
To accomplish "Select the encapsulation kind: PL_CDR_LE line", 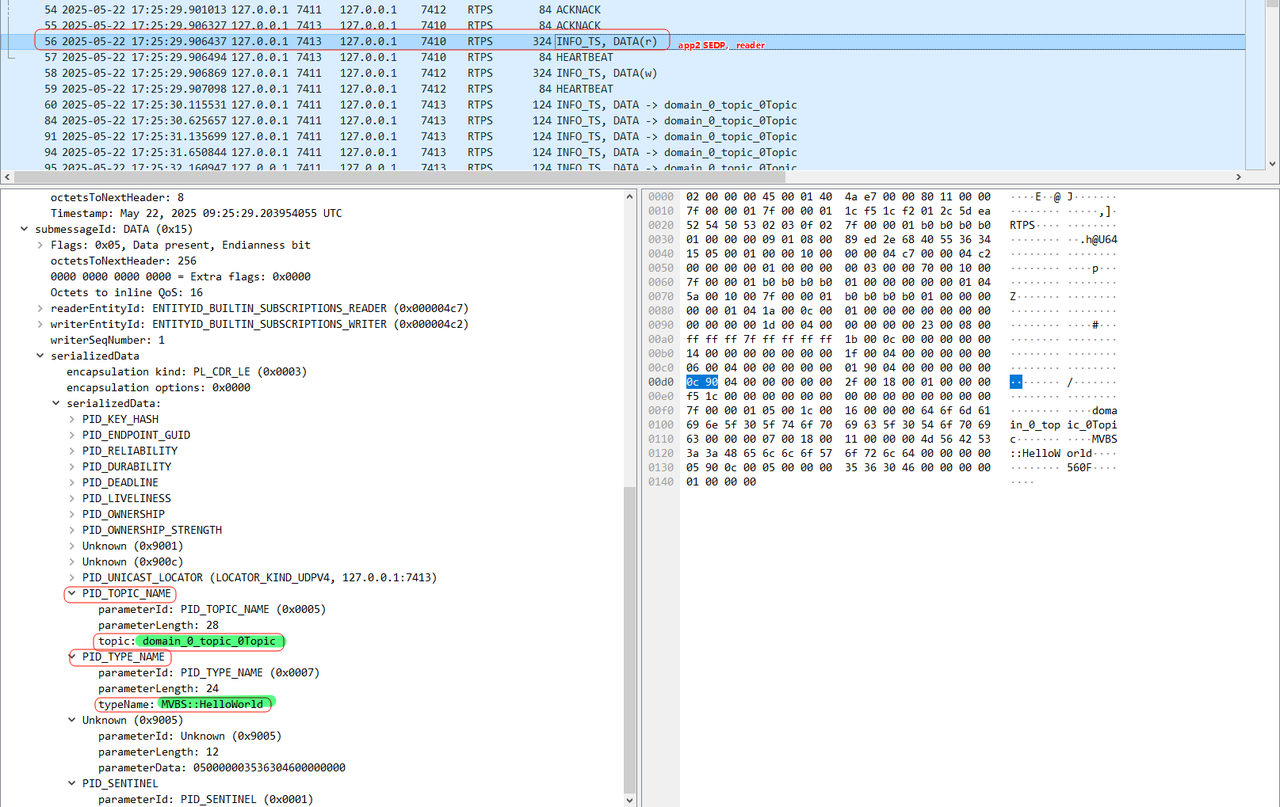I will [186, 372].
